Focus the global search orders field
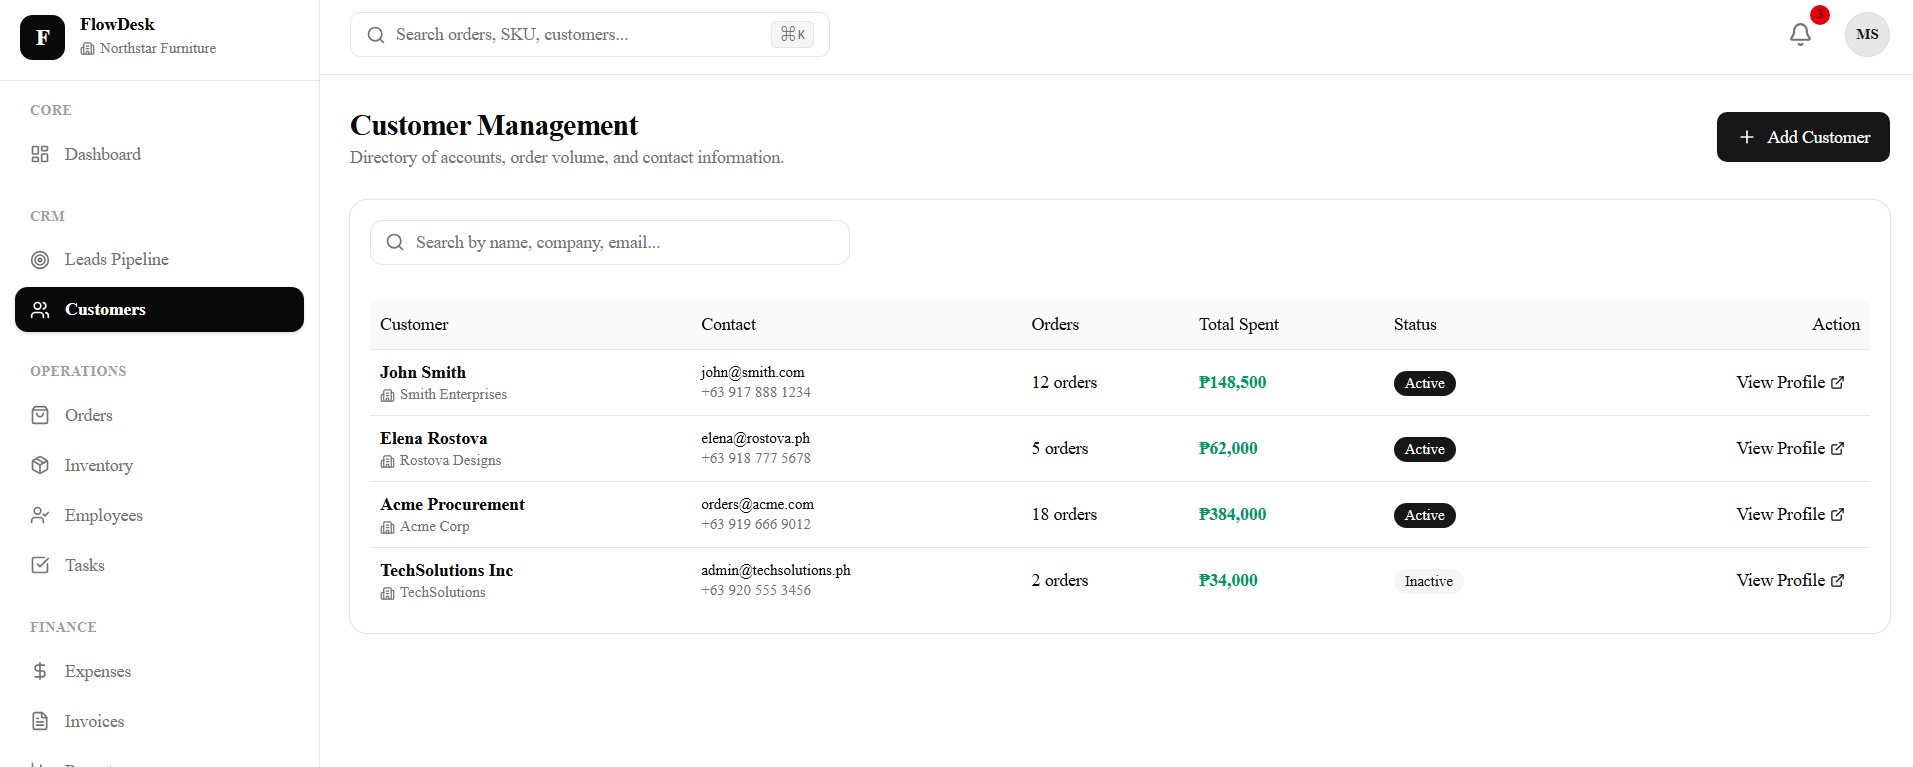The width and height of the screenshot is (1913, 767). click(590, 35)
